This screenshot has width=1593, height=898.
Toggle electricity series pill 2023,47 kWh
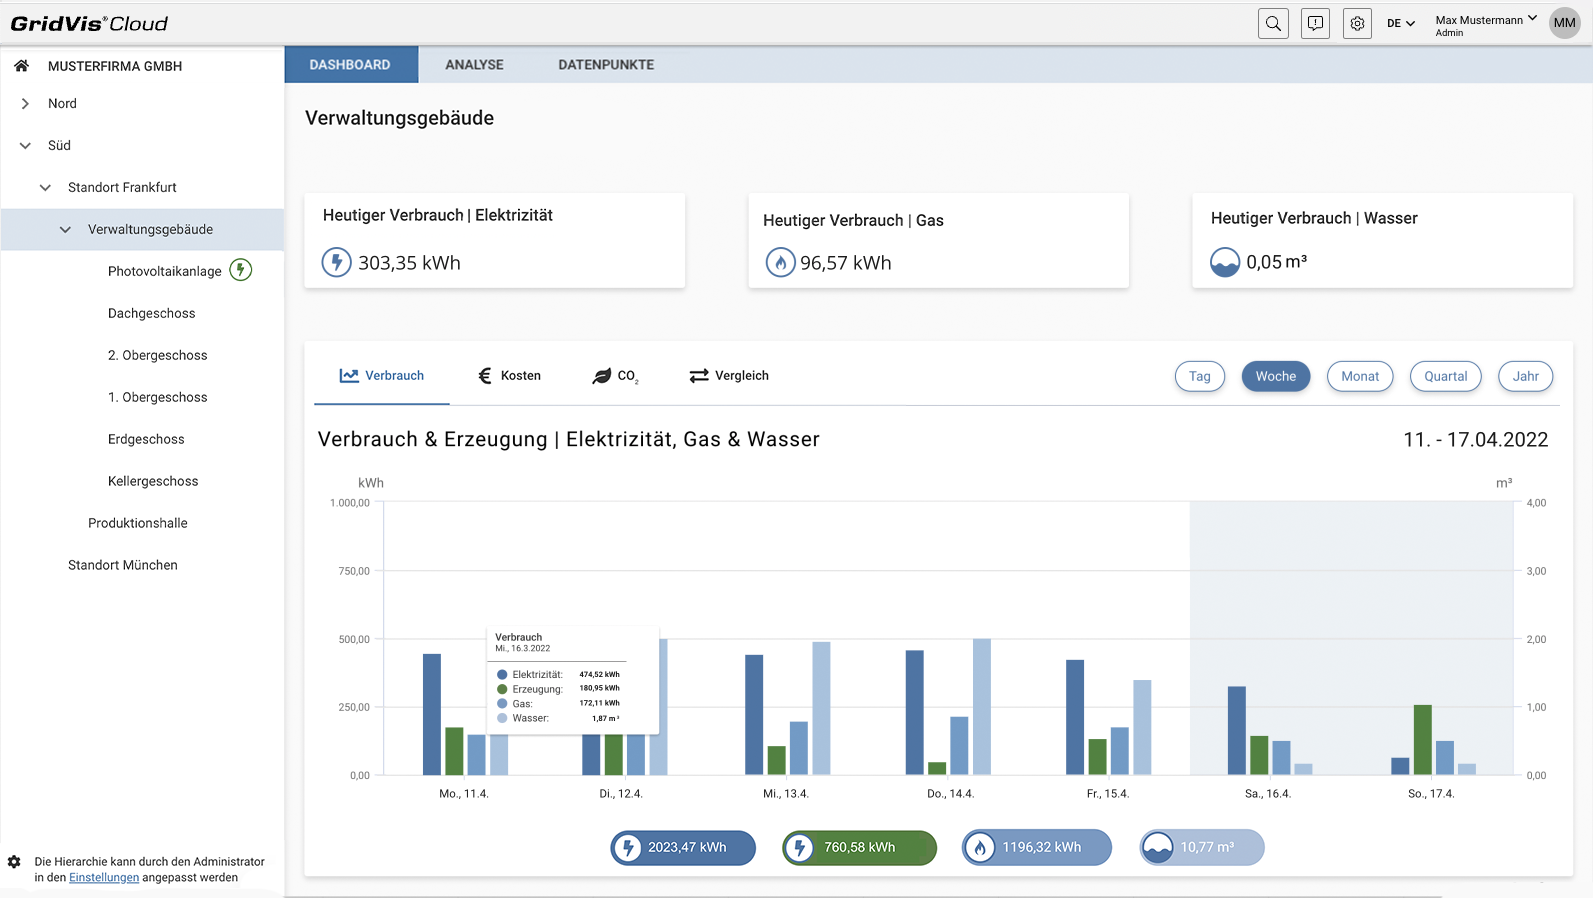(683, 848)
